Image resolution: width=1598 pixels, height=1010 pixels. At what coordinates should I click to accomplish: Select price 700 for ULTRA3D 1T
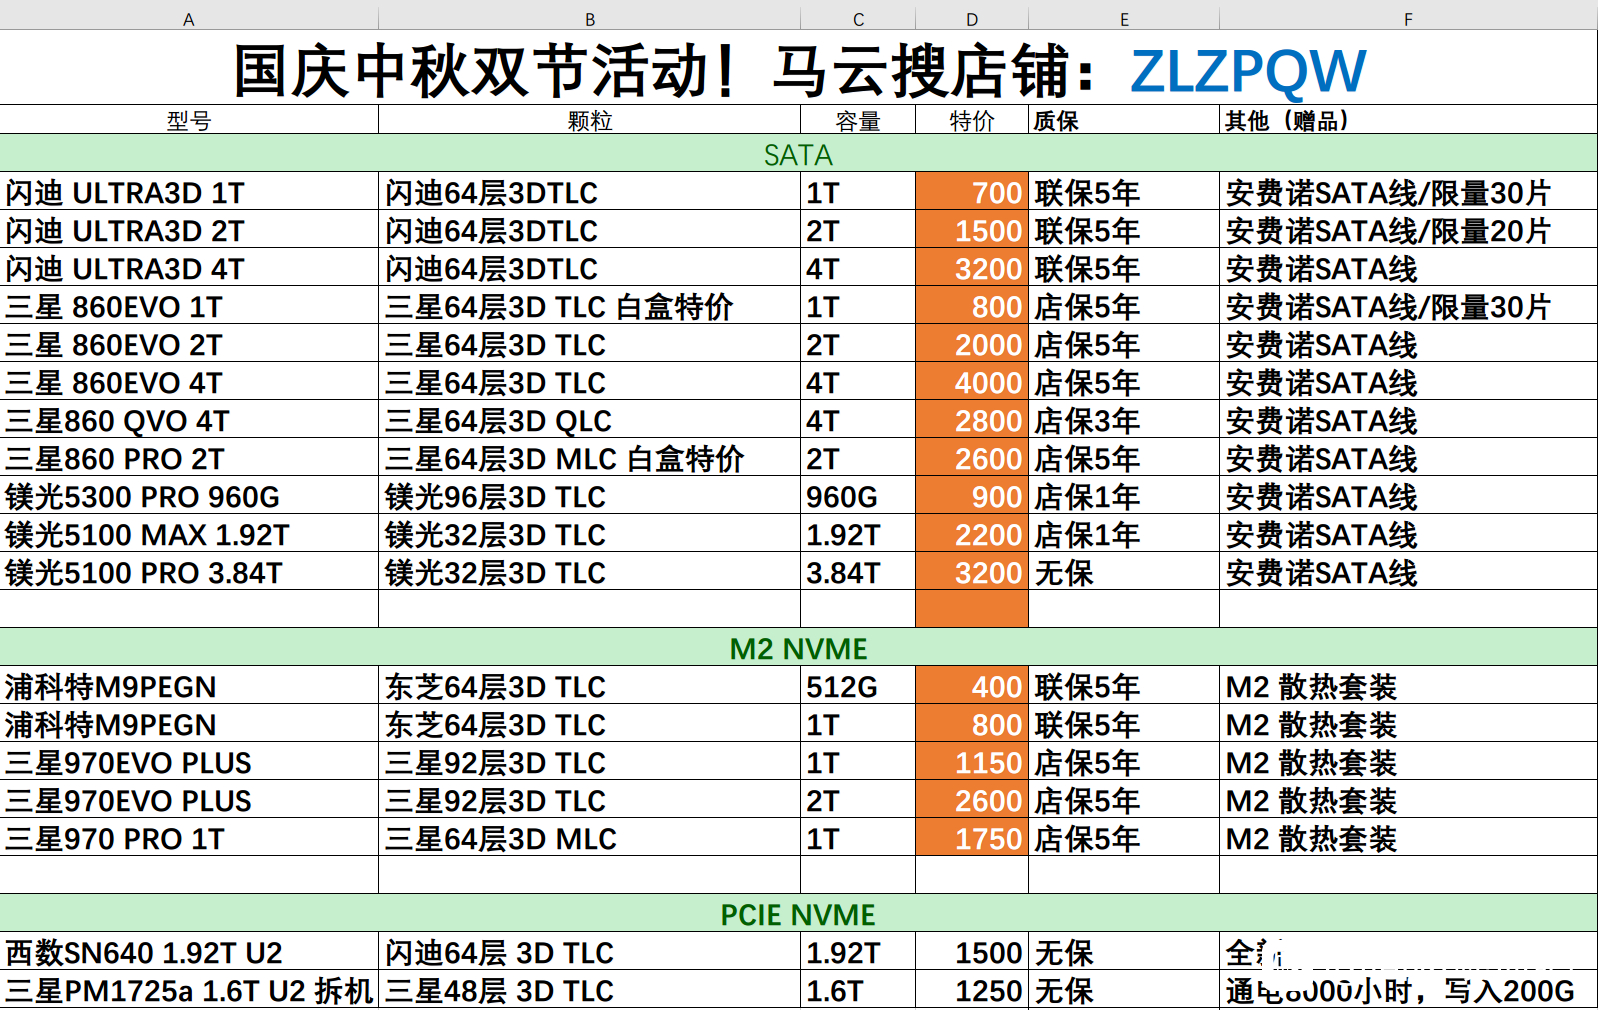coord(972,192)
